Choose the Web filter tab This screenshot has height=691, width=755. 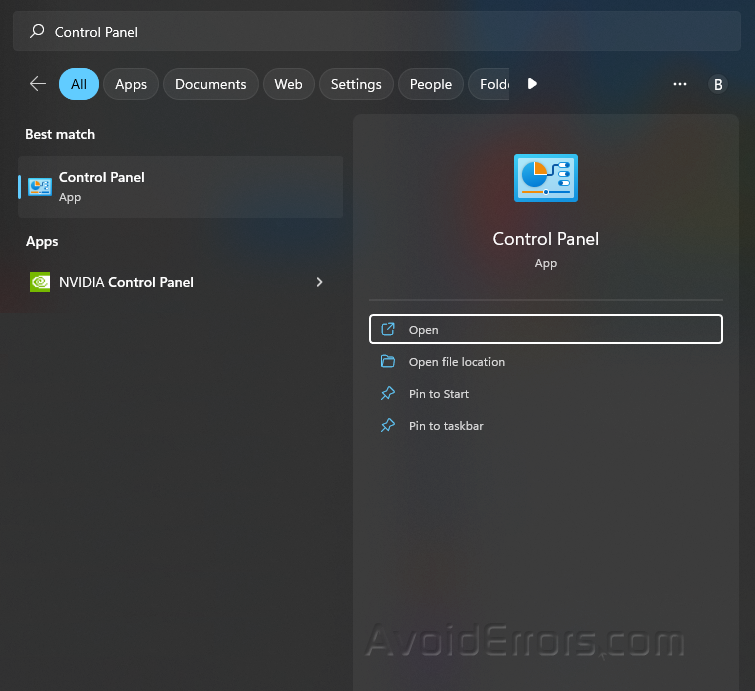[288, 84]
